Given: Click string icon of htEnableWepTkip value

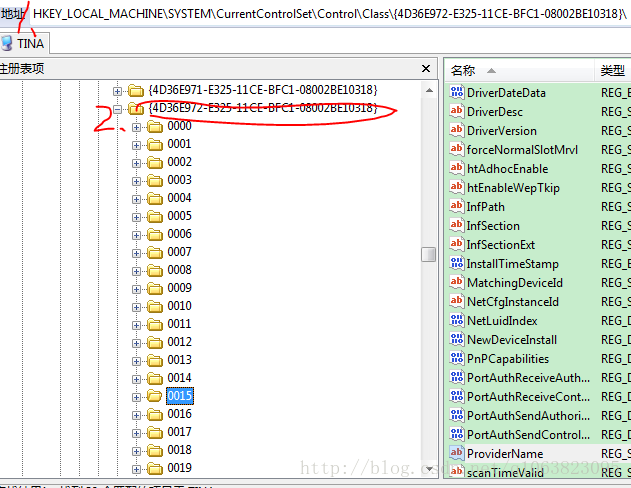Looking at the screenshot, I should 457,187.
